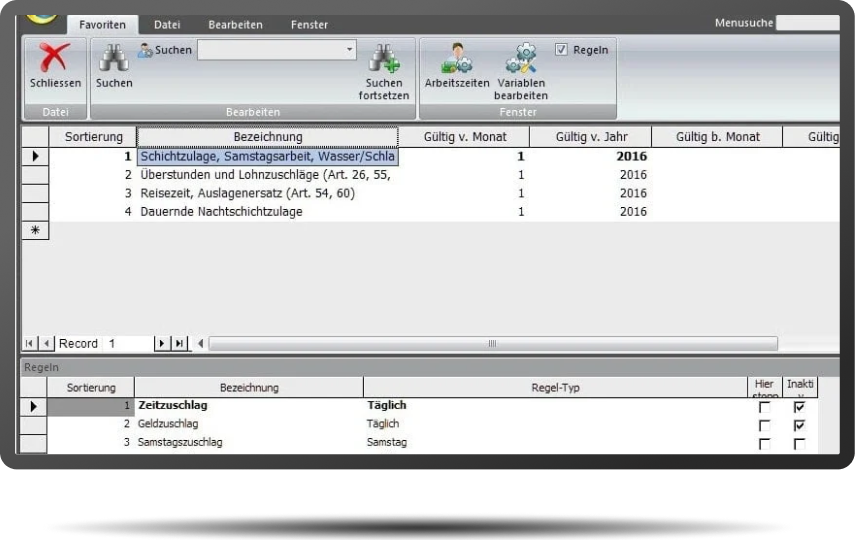
Task: Click year 2016 in Dauernde Nachtschichtzulage row
Action: (x=633, y=212)
